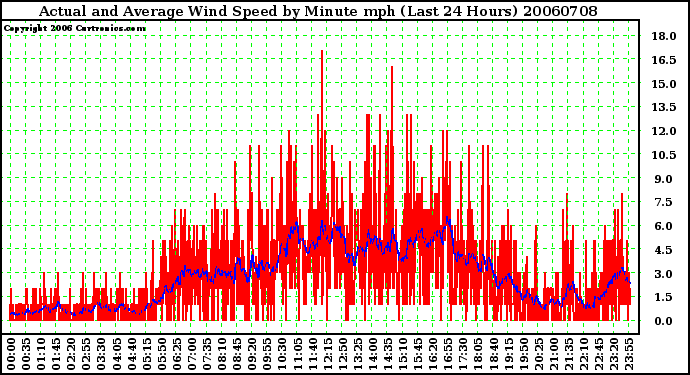Viewport: 690px width, 375px height.
Task: Click the 15:45 time label
Action: (418, 354)
